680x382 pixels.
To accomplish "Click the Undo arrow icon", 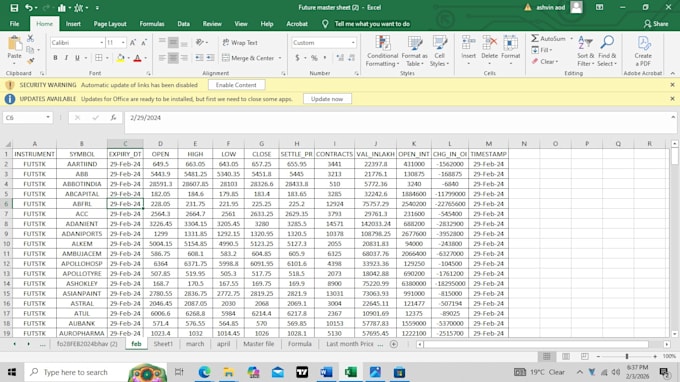I will point(29,8).
